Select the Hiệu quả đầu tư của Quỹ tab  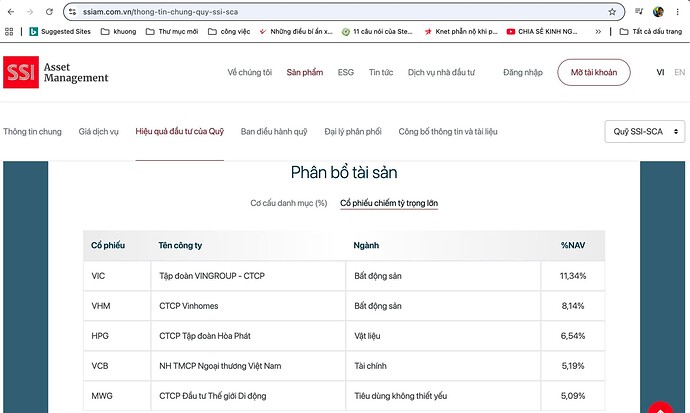pos(180,132)
